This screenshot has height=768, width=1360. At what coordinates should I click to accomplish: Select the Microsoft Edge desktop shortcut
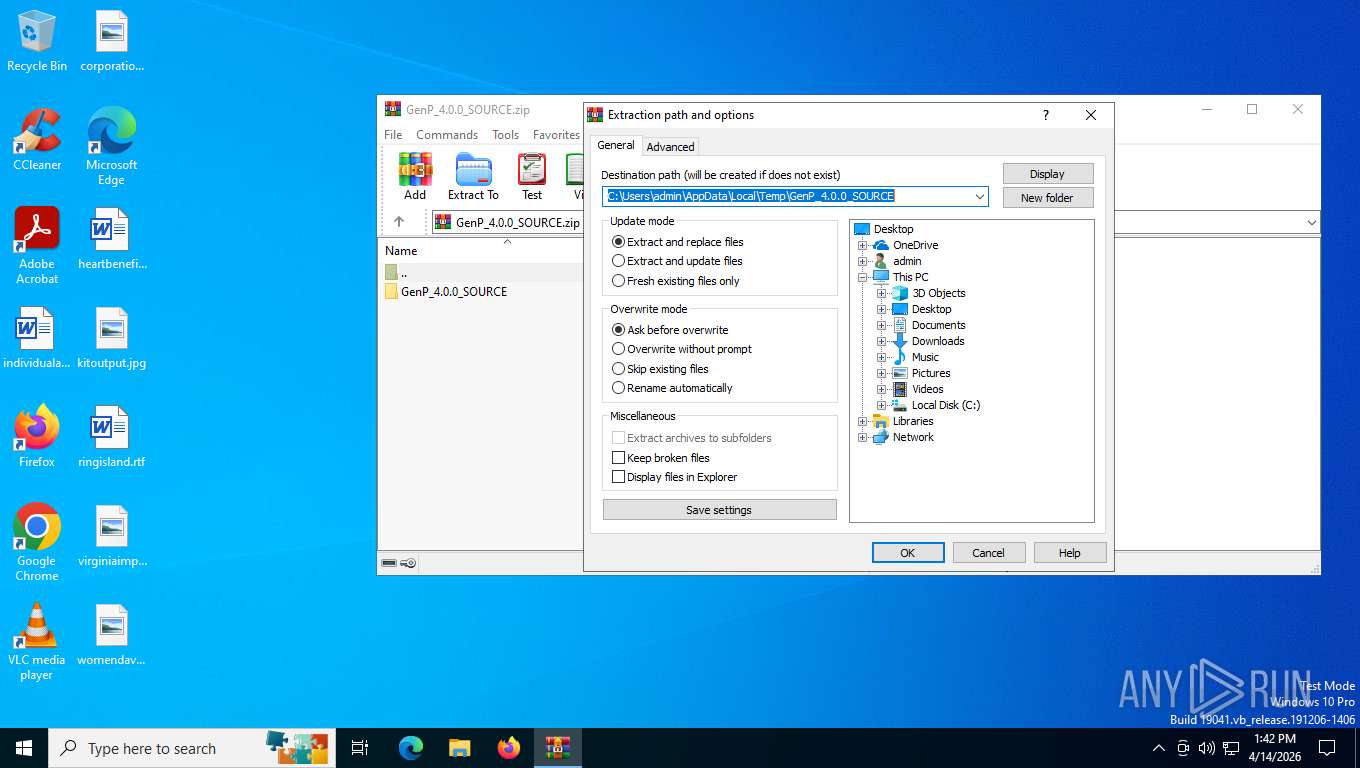click(x=112, y=147)
